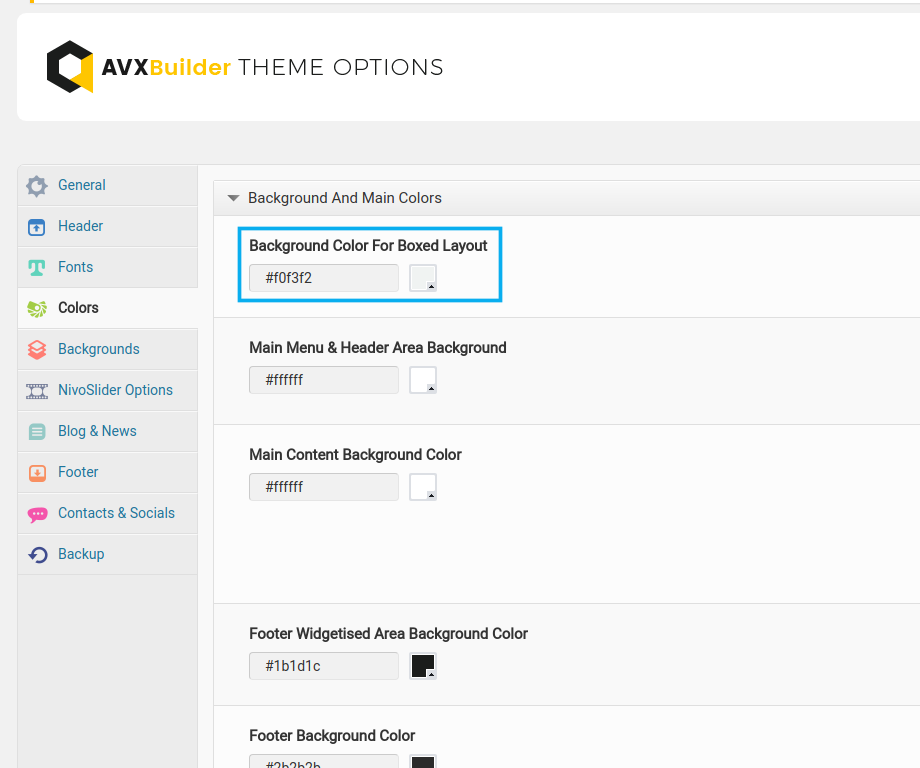Image resolution: width=920 pixels, height=768 pixels.
Task: Click the #f0f3f2 hex color field
Action: (x=323, y=278)
